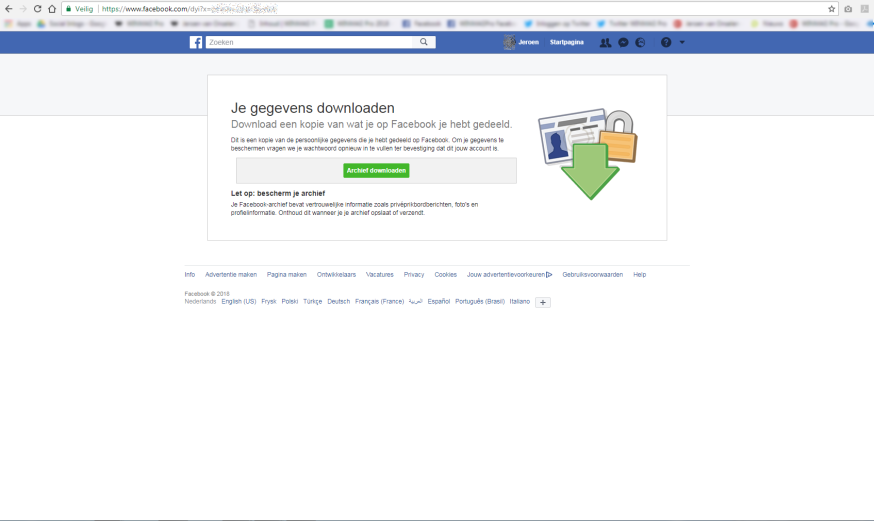Open Help footer link
Viewport: 874px width, 521px height.
click(639, 275)
